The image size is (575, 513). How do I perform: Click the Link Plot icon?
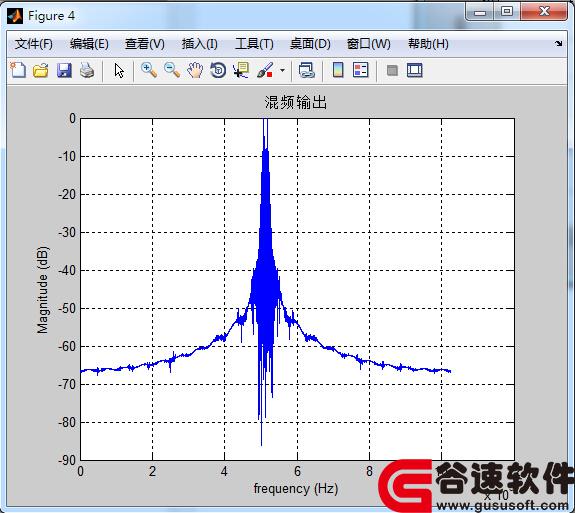tap(307, 70)
